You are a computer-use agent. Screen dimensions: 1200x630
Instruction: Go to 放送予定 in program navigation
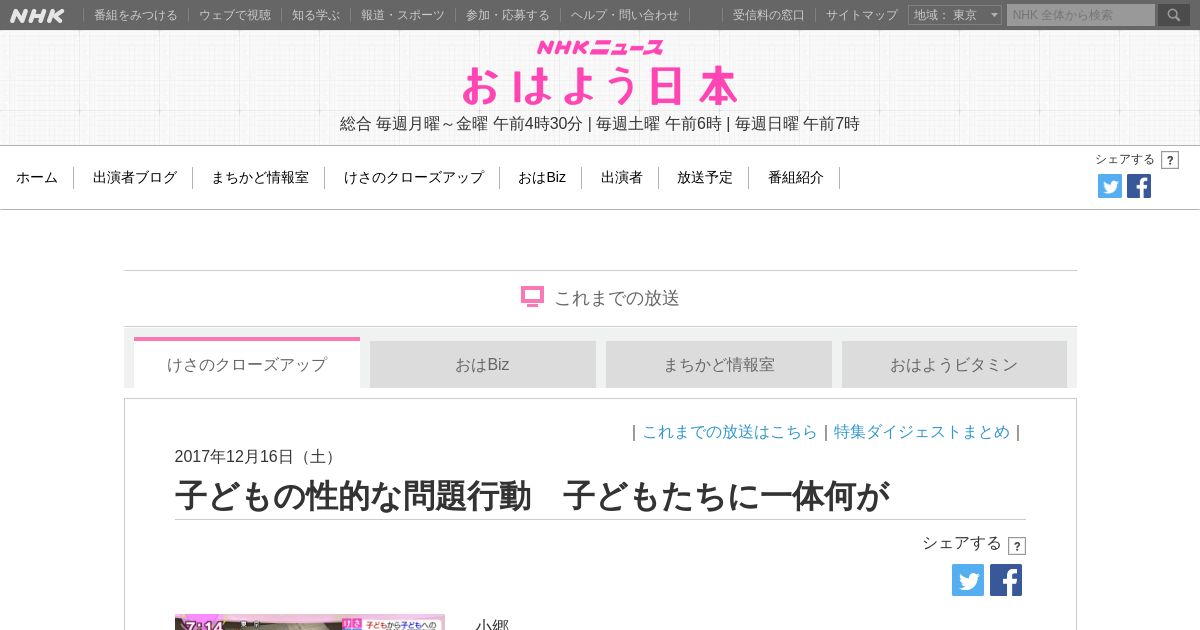click(x=705, y=177)
